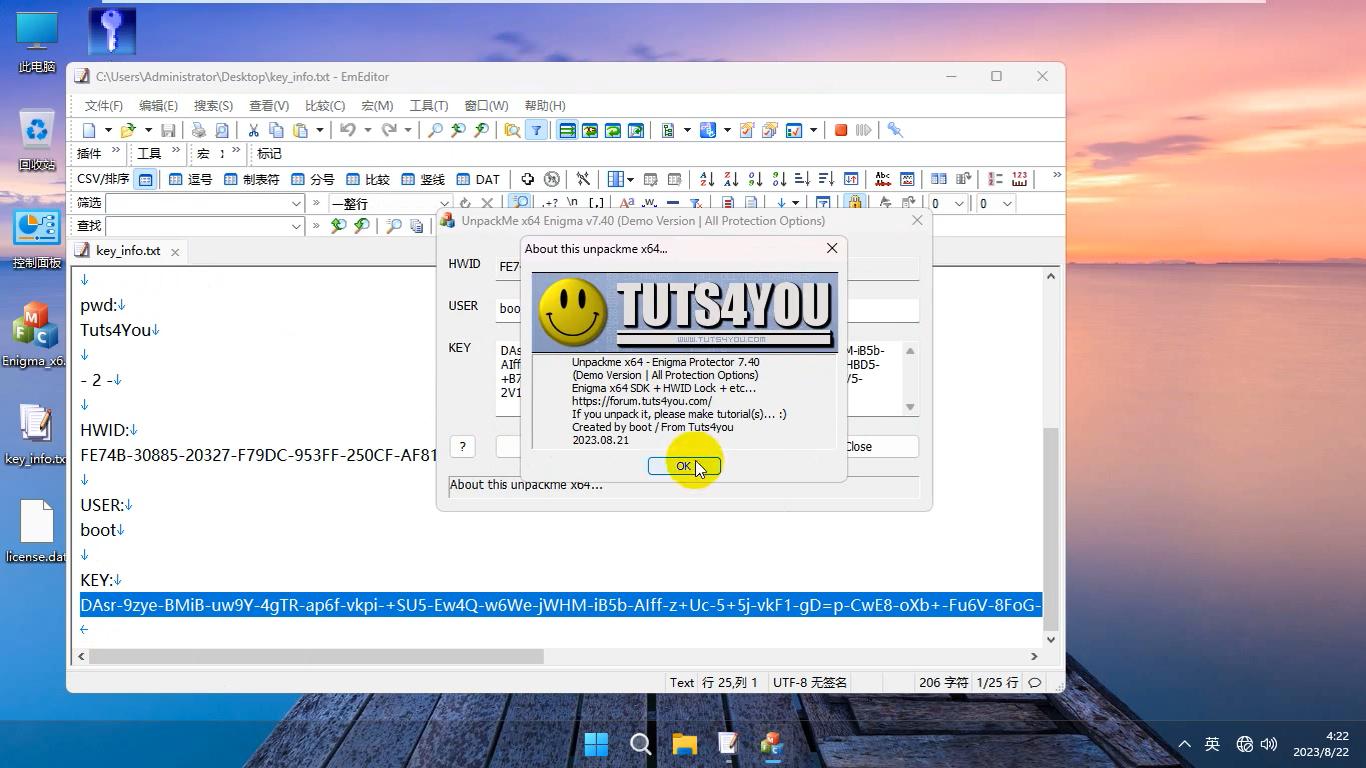Click the license.dat desktop file icon
1366x768 pixels.
pos(37,532)
